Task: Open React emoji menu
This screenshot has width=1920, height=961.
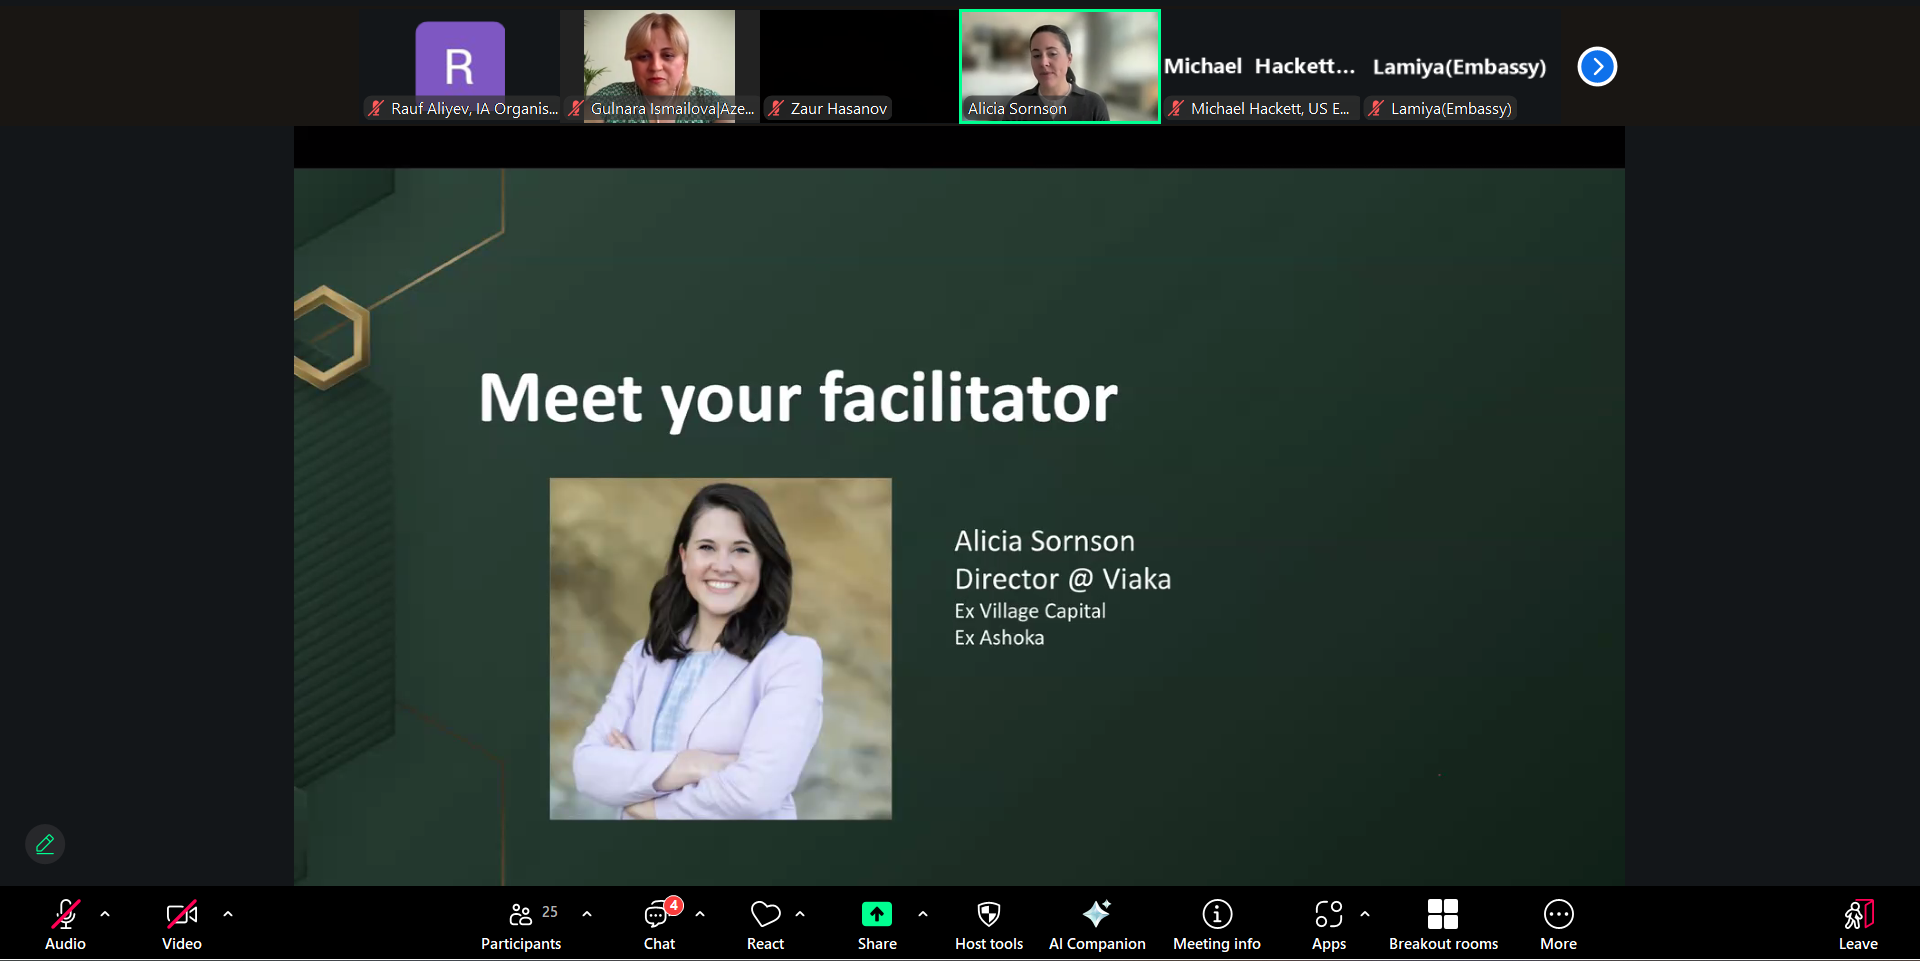Action: pos(765,924)
